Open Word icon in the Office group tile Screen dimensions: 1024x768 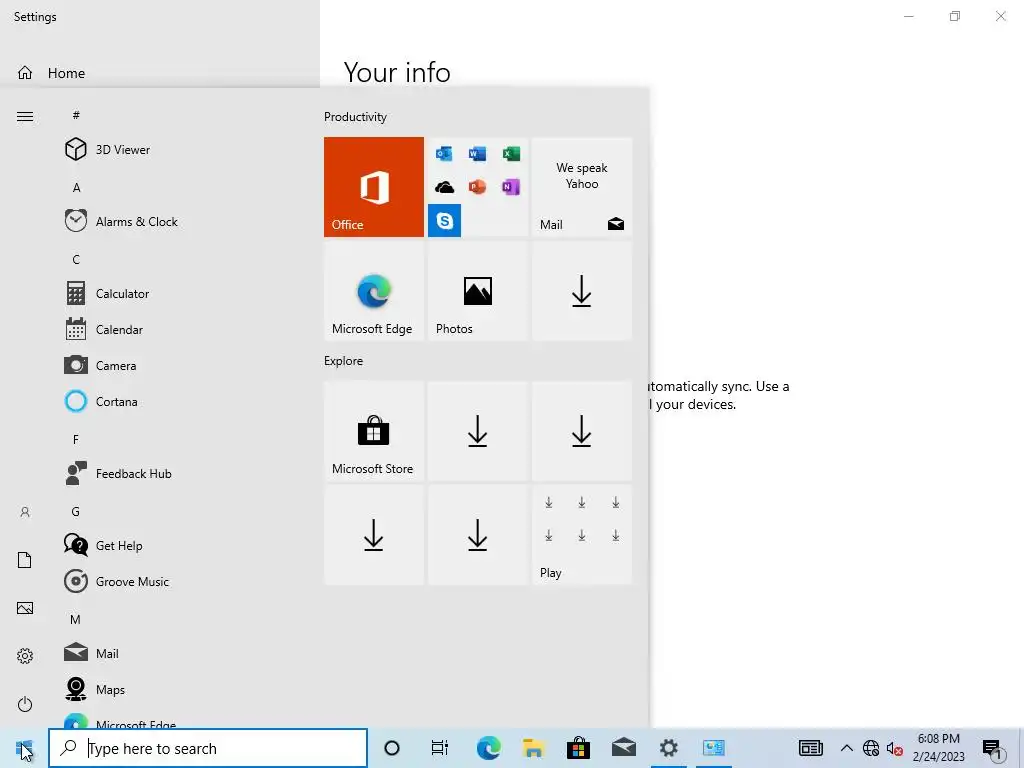pyautogui.click(x=477, y=154)
